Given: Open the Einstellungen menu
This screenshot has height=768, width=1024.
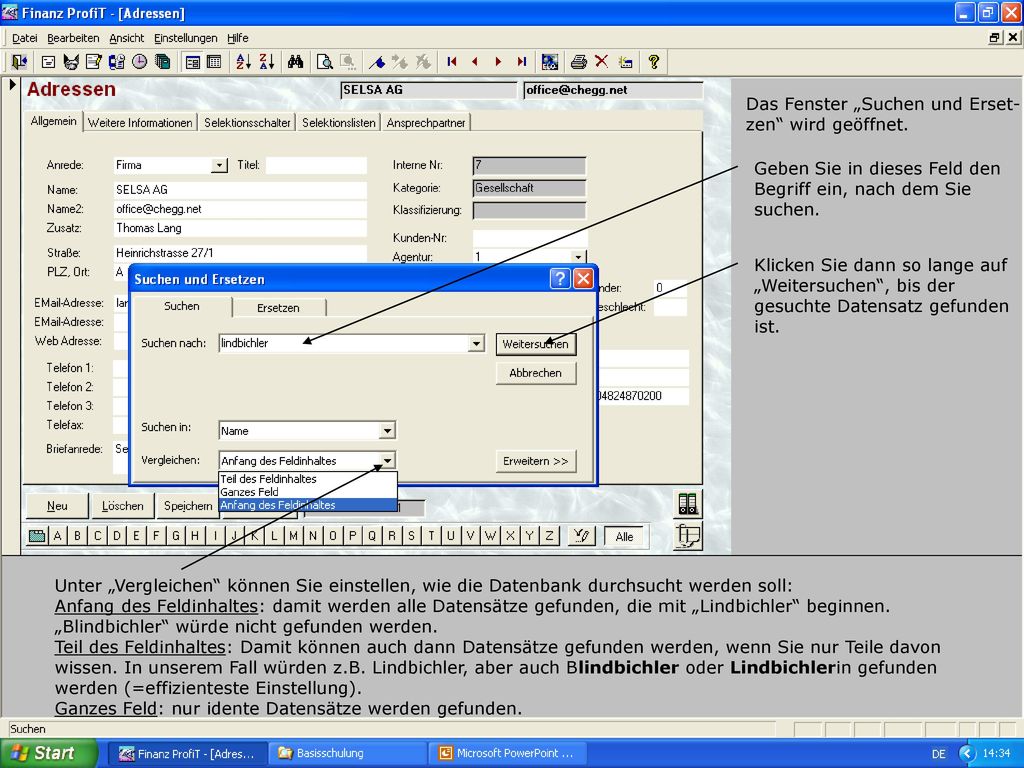Looking at the screenshot, I should coord(185,38).
